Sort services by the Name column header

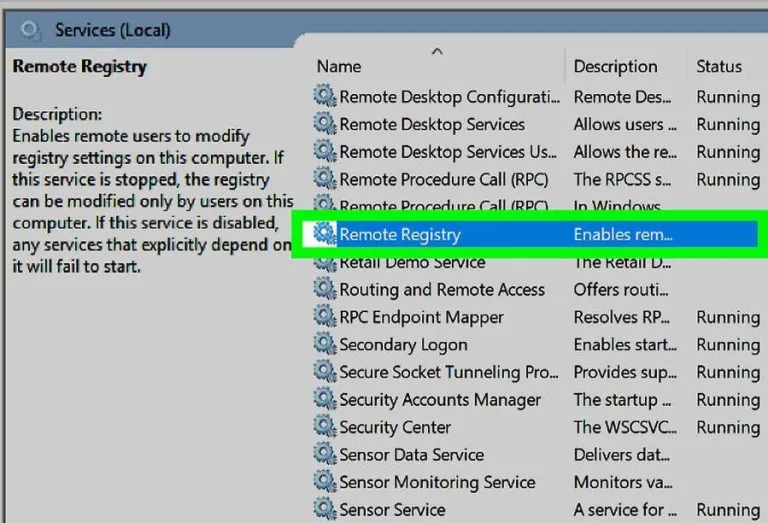339,66
